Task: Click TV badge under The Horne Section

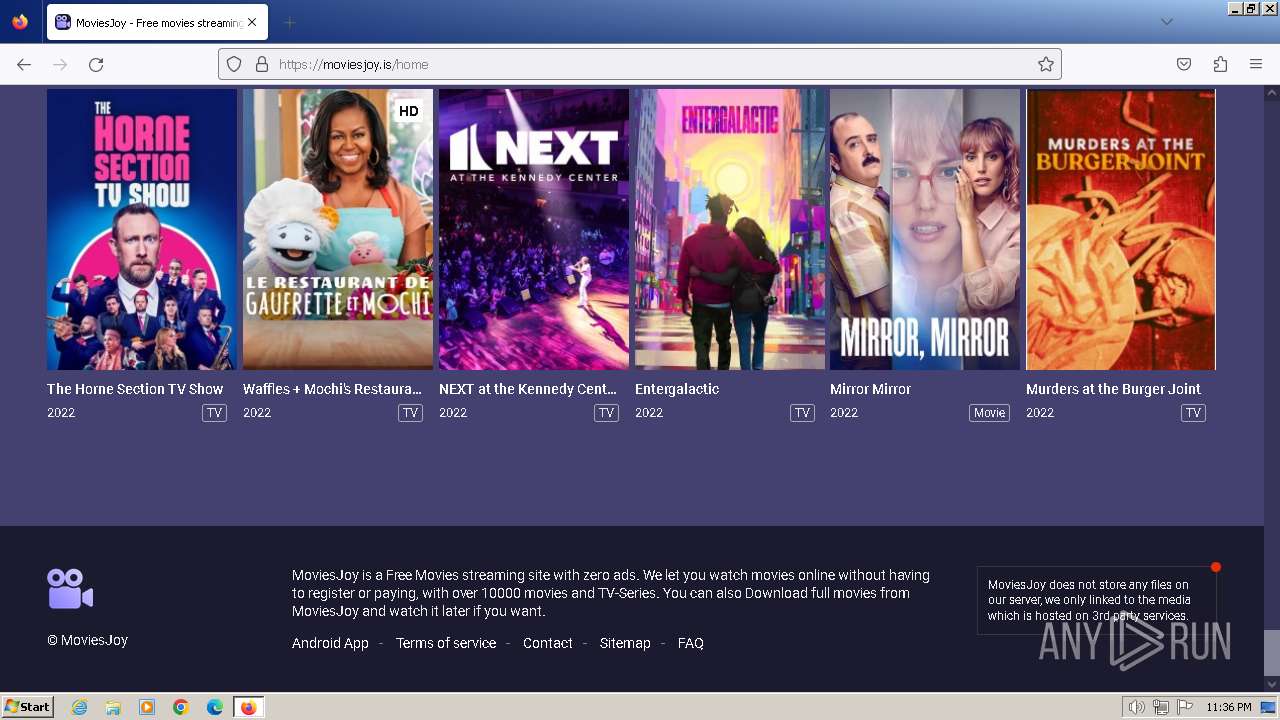Action: tap(214, 413)
